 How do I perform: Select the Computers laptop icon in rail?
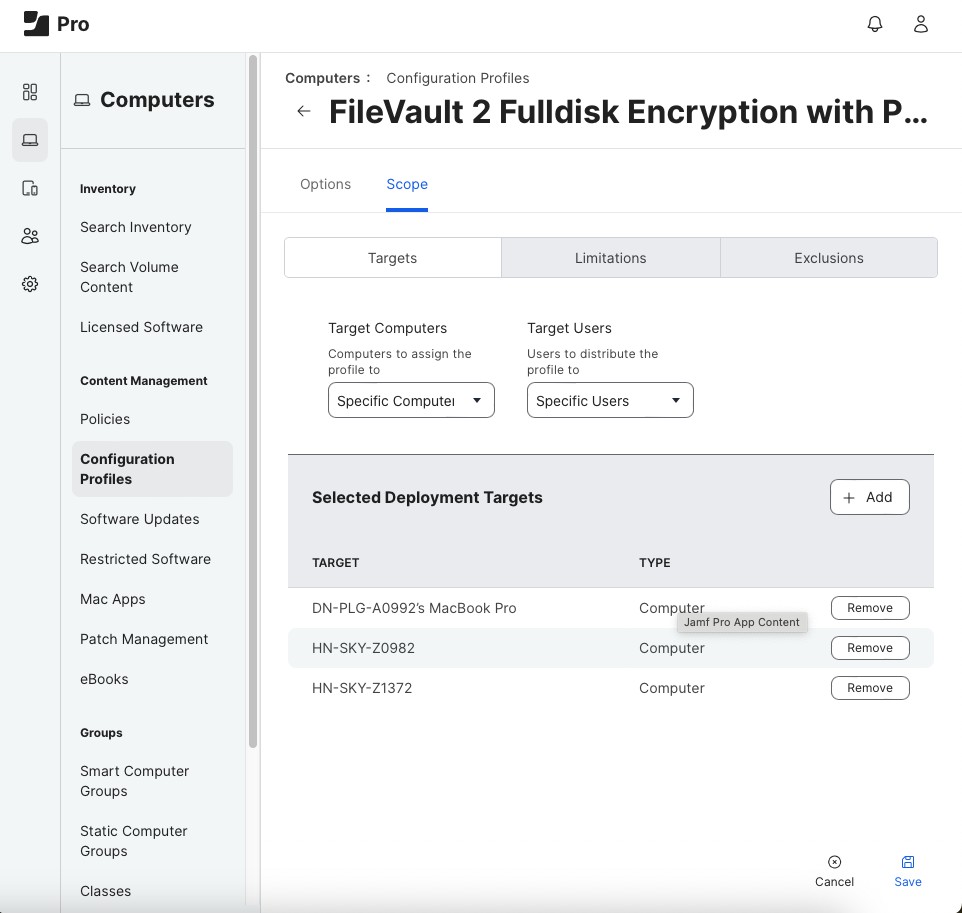[x=30, y=140]
